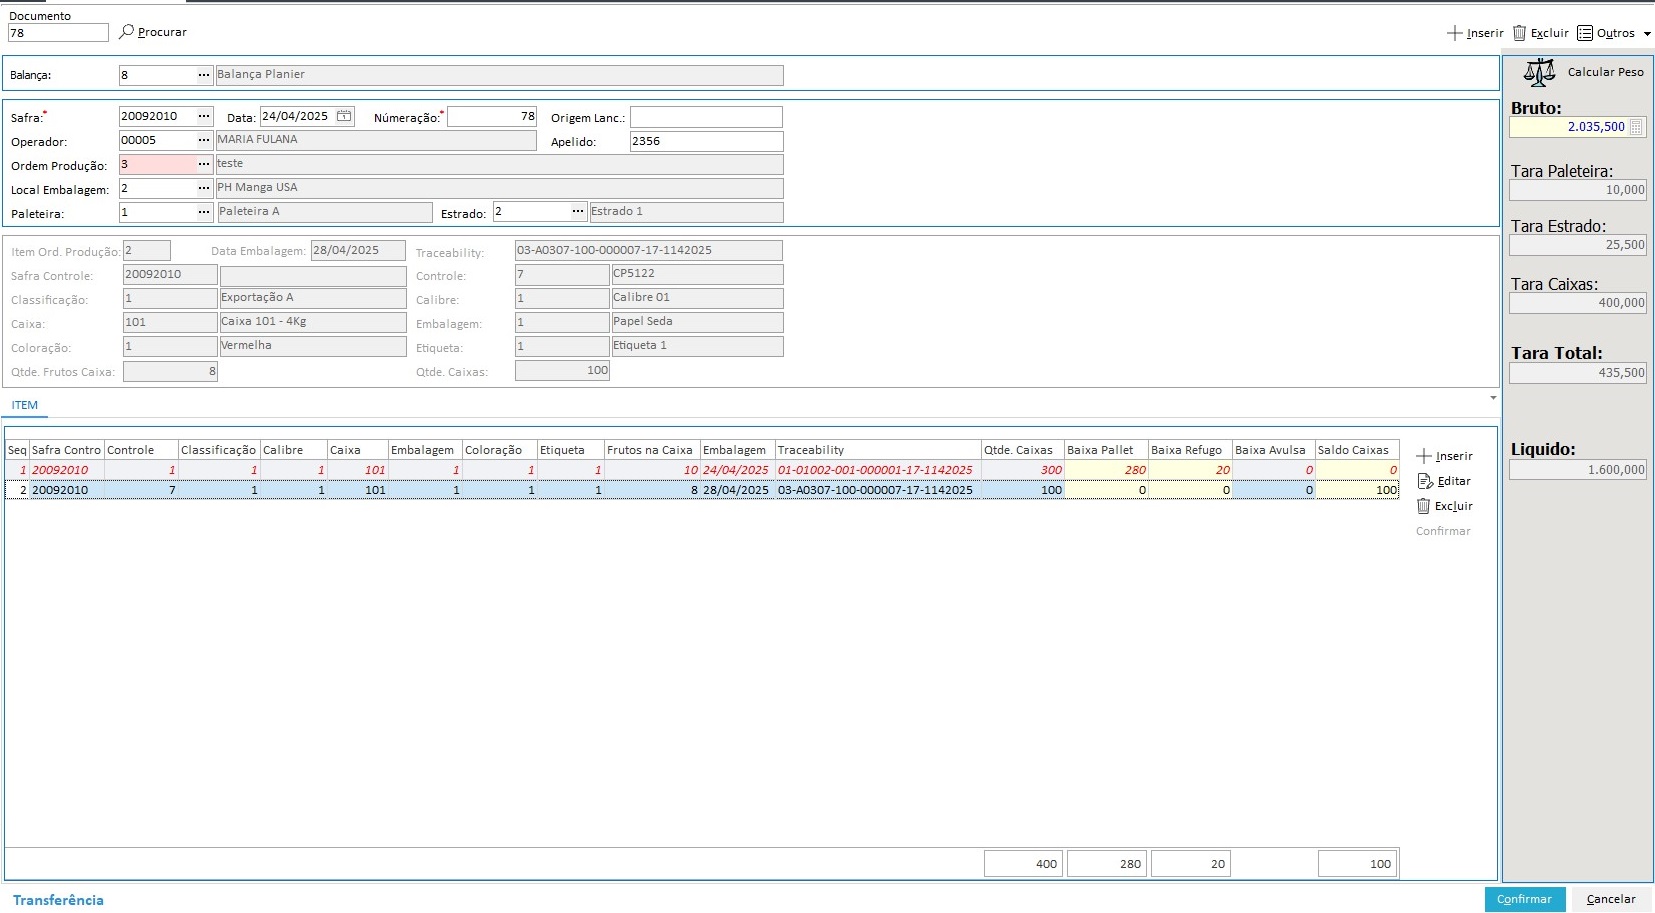Switch to the ITEM tab
Screen dimensions: 1655x913
click(x=25, y=405)
